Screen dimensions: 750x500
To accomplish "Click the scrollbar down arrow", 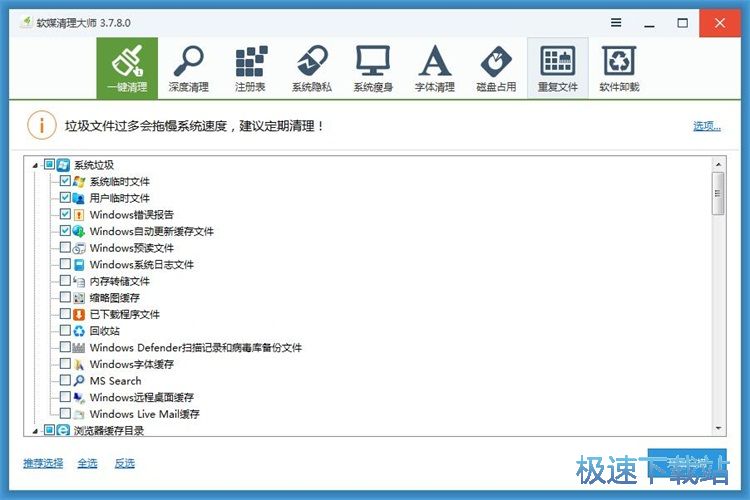I will click(718, 428).
